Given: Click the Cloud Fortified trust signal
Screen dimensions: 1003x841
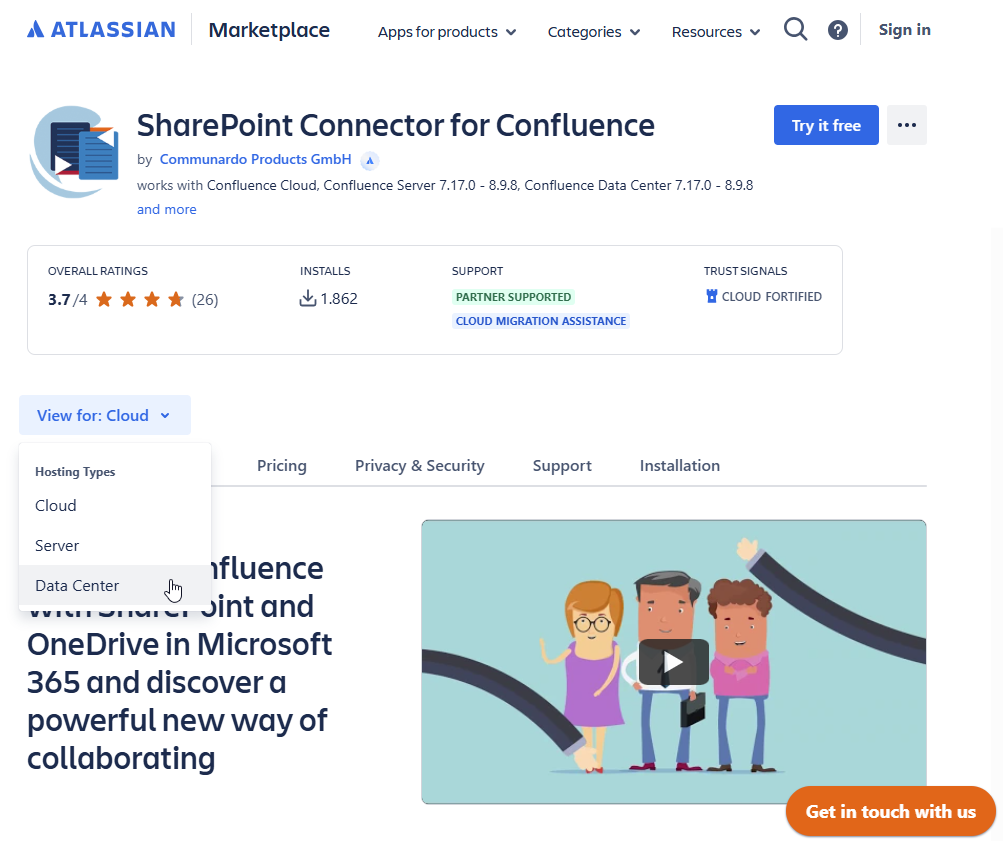Looking at the screenshot, I should 764,297.
